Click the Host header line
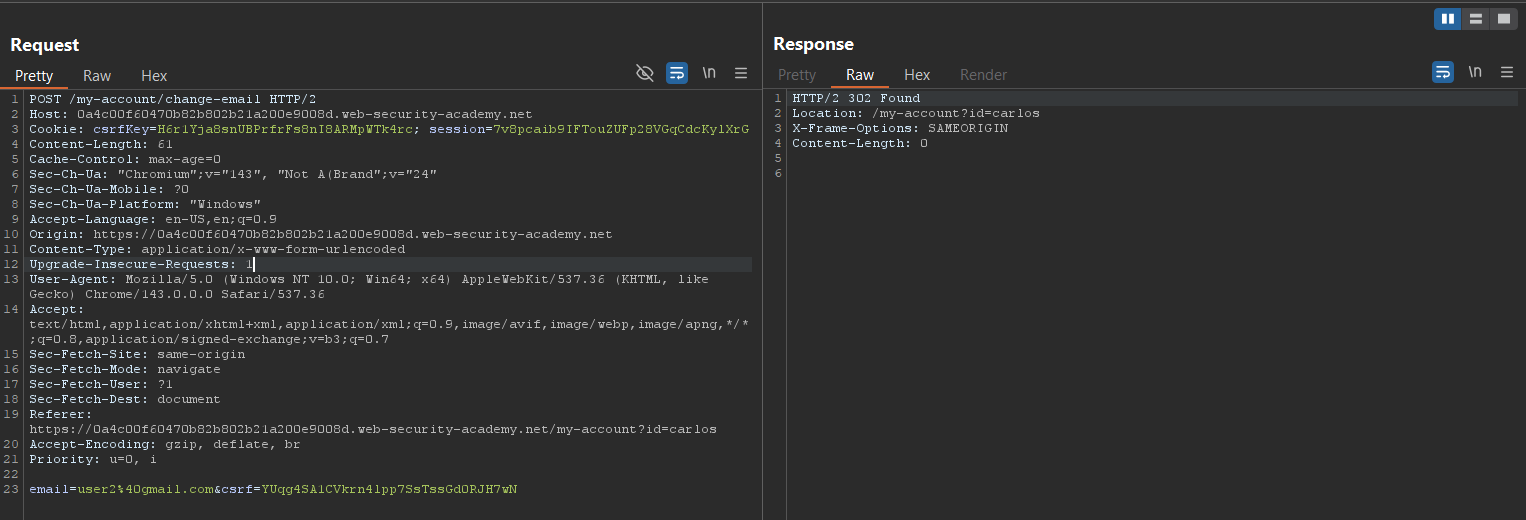The width and height of the screenshot is (1526, 520). point(280,114)
